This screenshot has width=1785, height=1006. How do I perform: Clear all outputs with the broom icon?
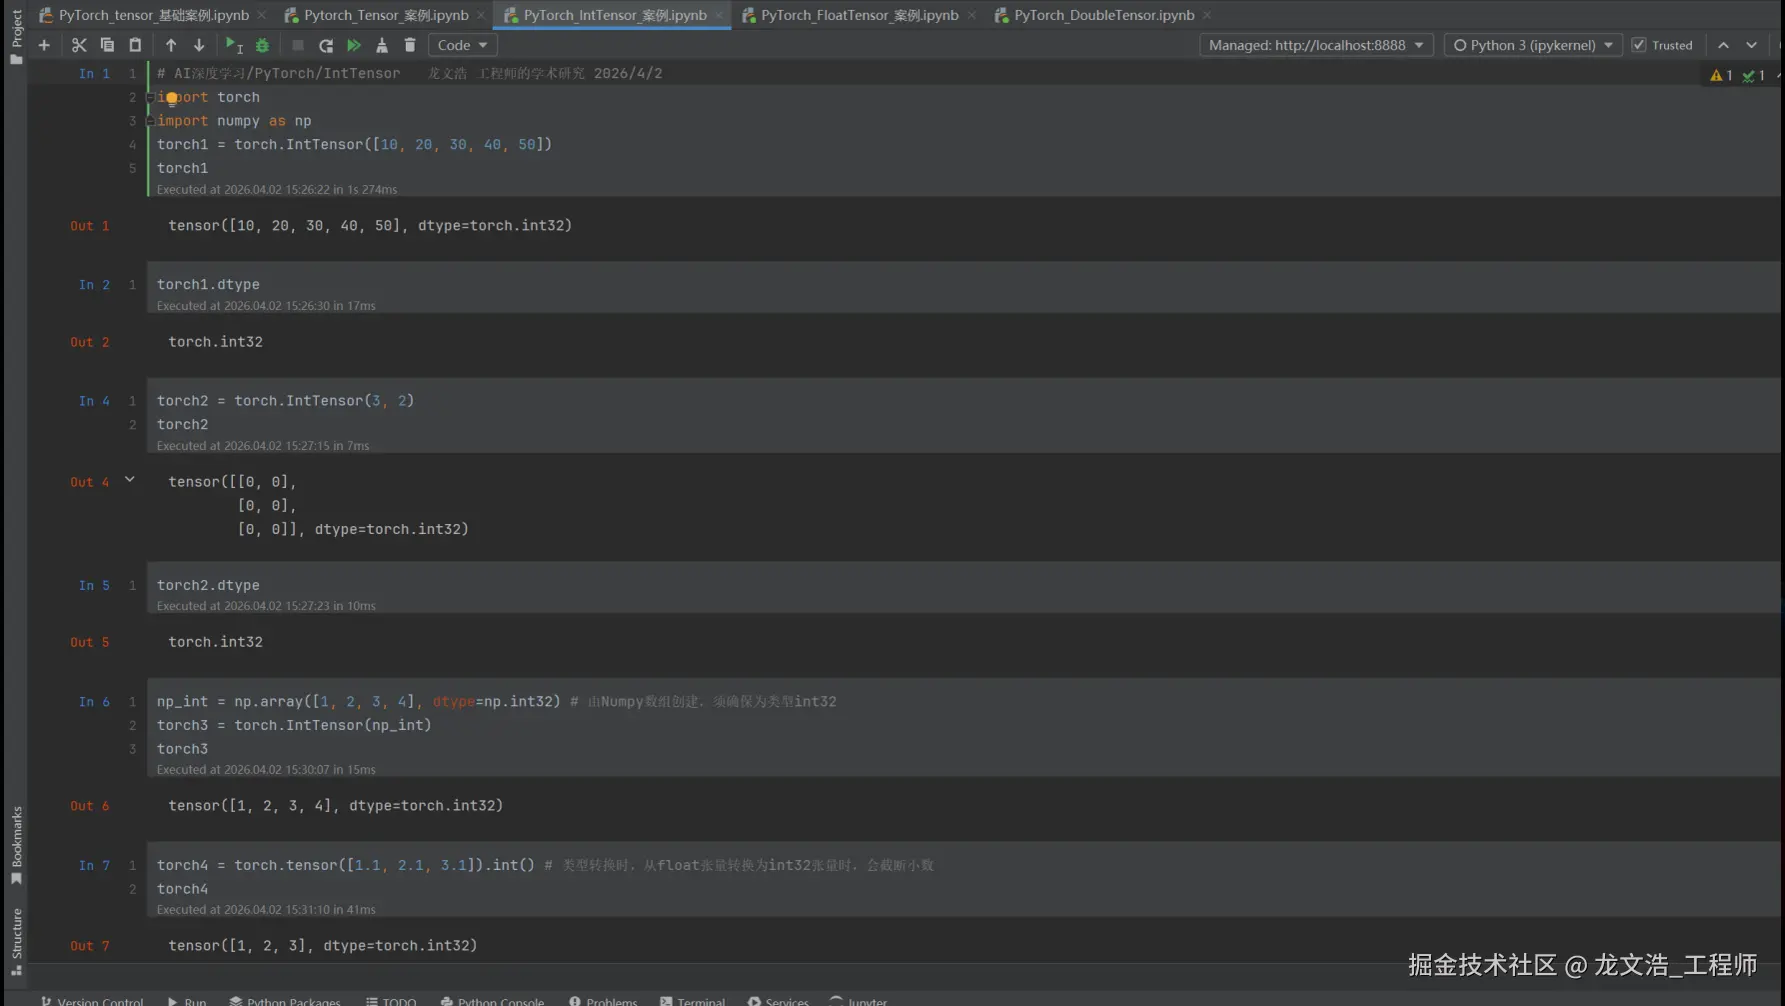(x=382, y=45)
